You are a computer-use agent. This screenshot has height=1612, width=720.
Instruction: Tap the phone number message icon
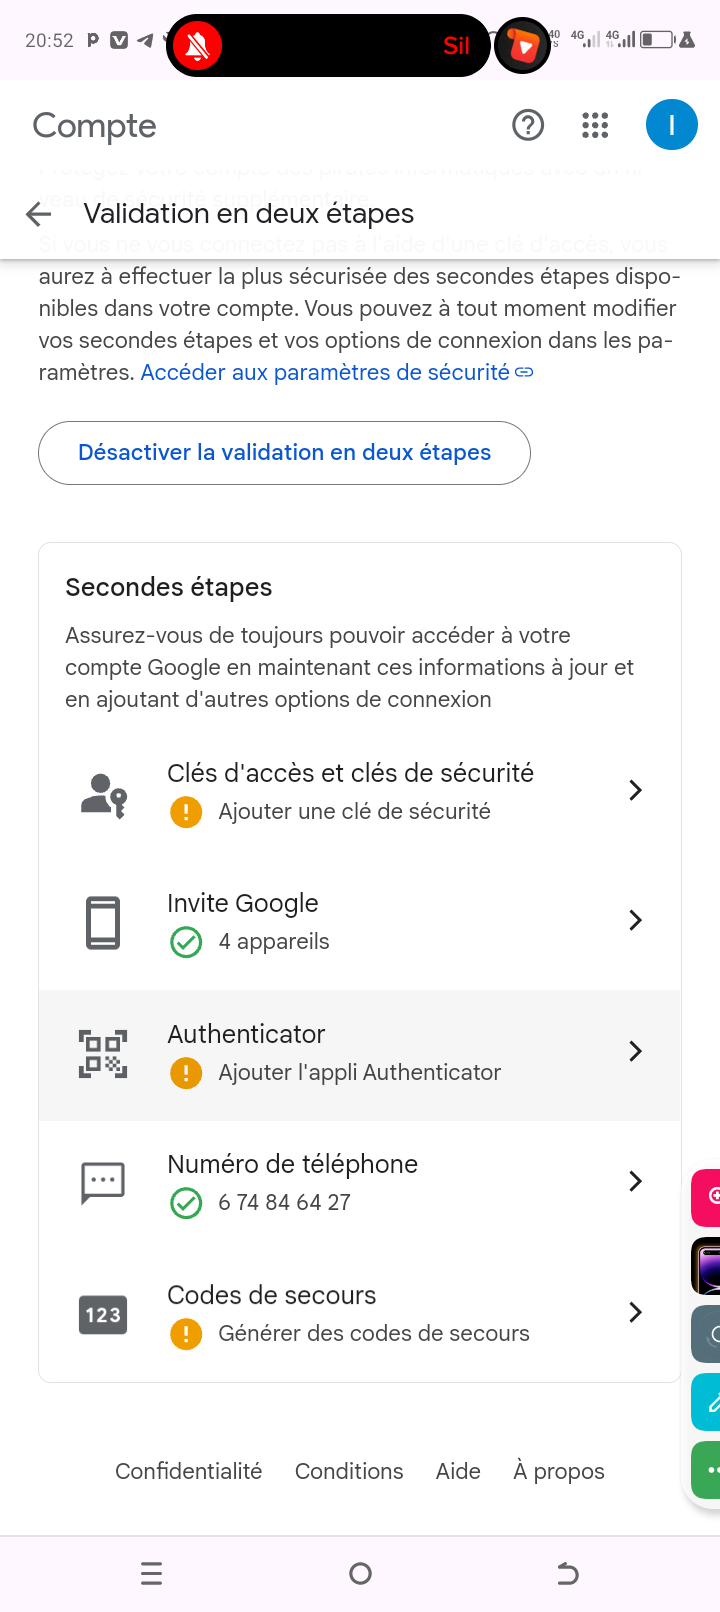[x=103, y=1183]
